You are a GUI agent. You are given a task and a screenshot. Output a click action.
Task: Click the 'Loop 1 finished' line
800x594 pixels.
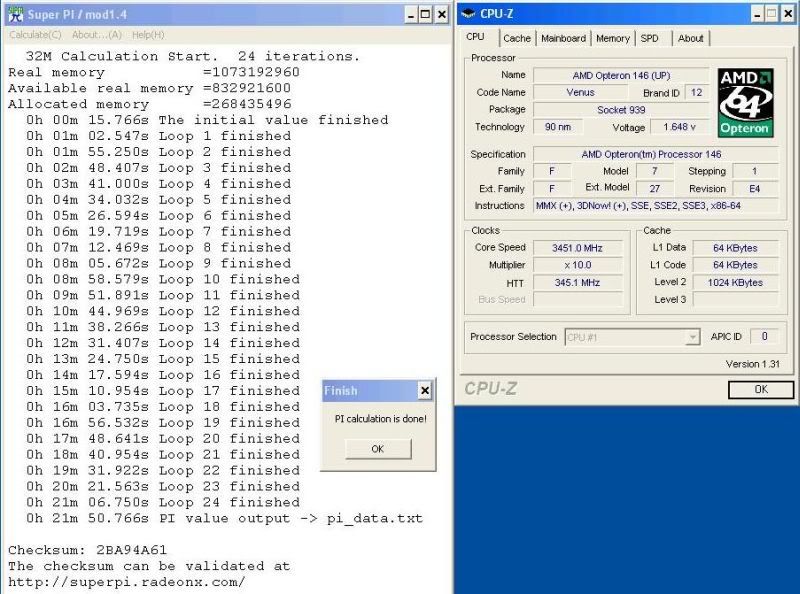(159, 136)
